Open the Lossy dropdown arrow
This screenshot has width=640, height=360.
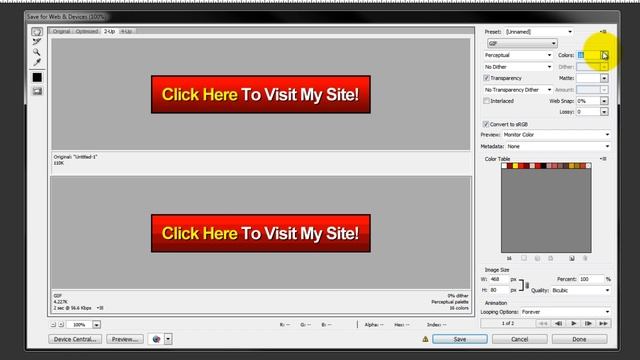pyautogui.click(x=604, y=112)
